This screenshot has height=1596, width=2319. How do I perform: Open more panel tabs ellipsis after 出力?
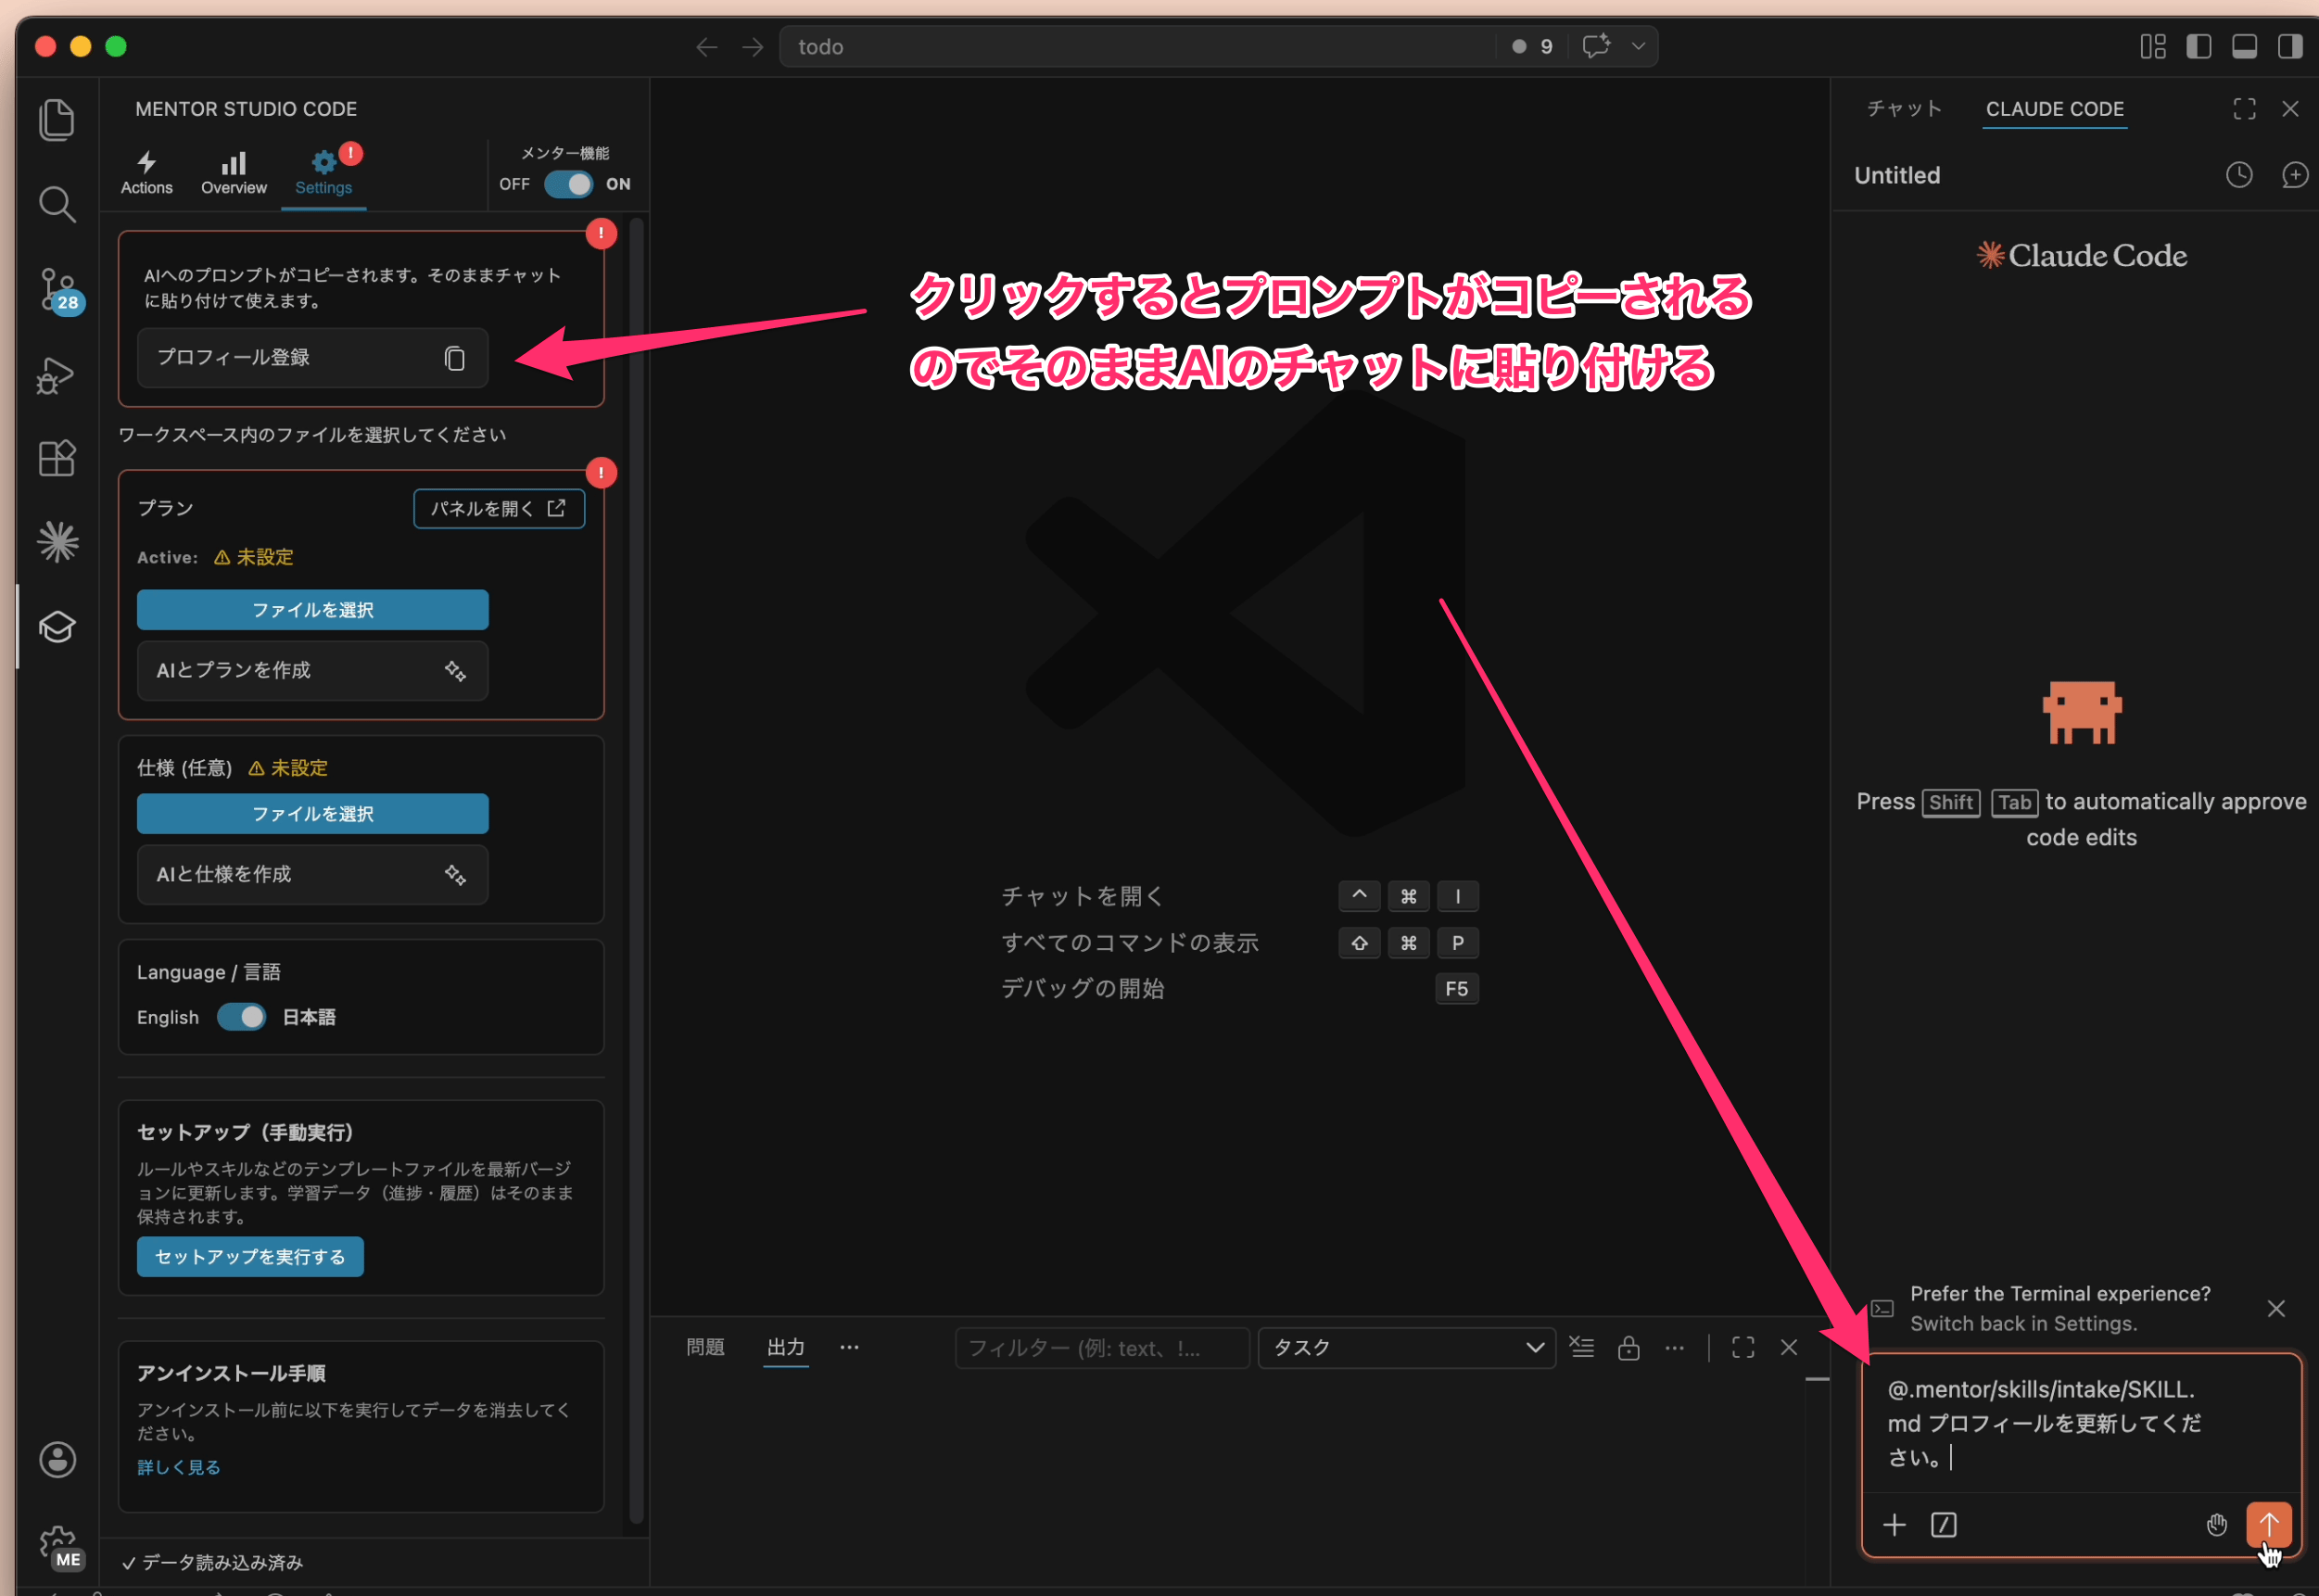coord(849,1348)
